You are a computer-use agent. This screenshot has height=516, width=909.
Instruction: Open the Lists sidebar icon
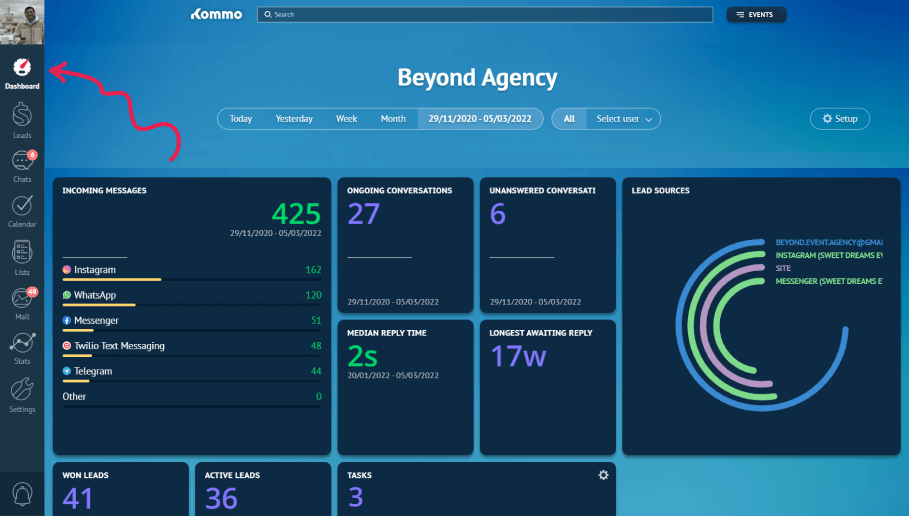pyautogui.click(x=22, y=253)
